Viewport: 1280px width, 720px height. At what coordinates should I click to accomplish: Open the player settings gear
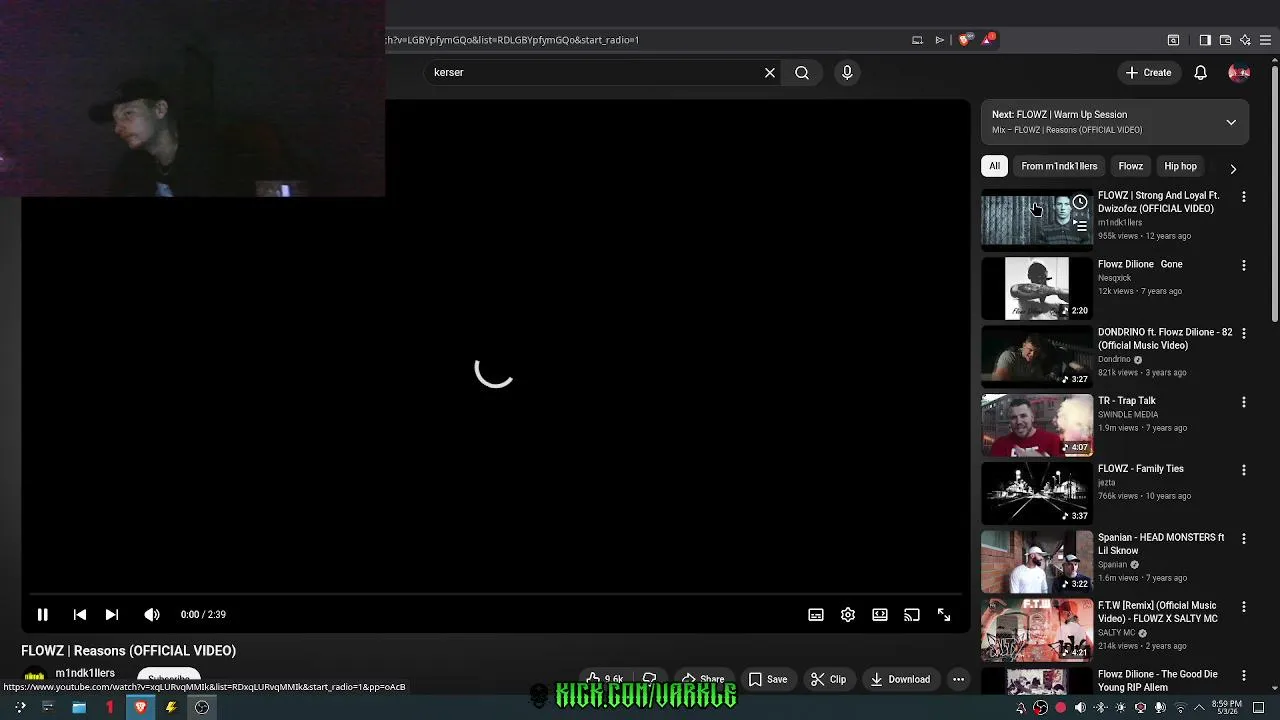tap(848, 615)
